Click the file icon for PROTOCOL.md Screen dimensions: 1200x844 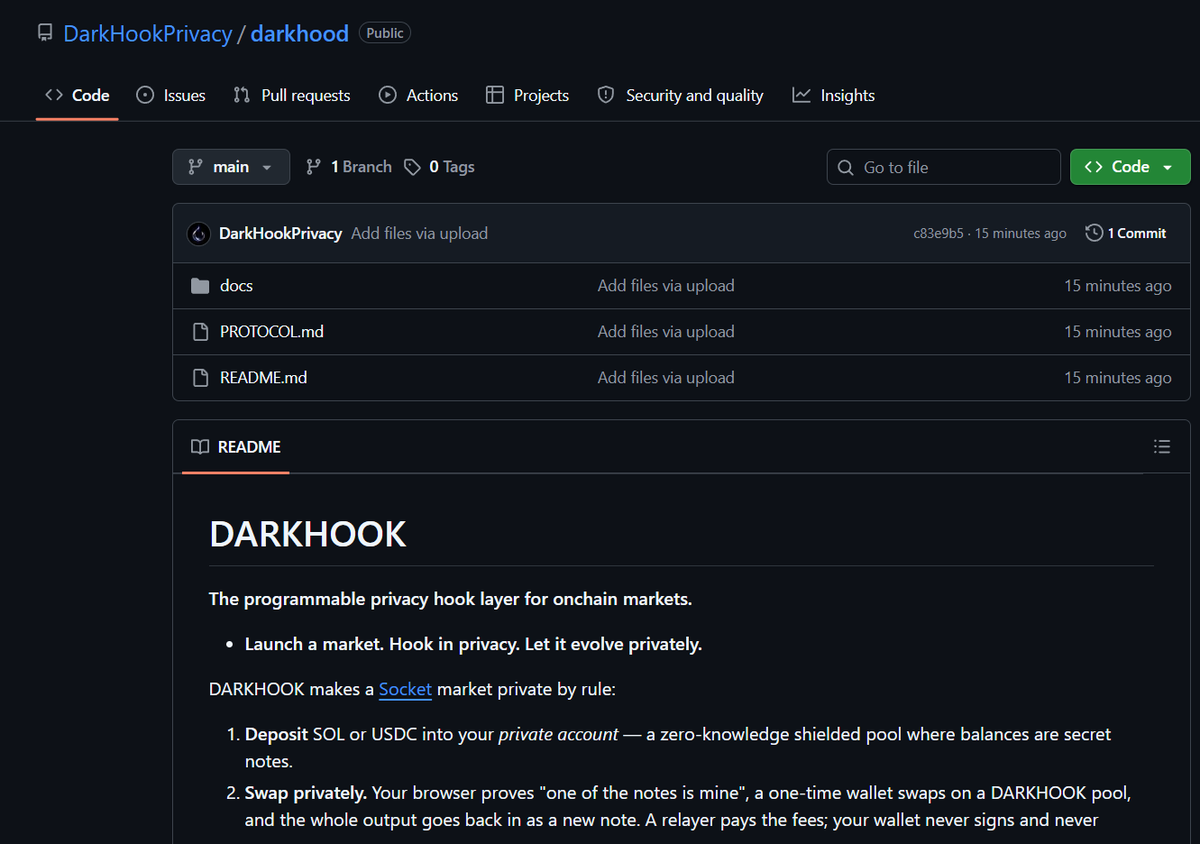click(x=200, y=331)
